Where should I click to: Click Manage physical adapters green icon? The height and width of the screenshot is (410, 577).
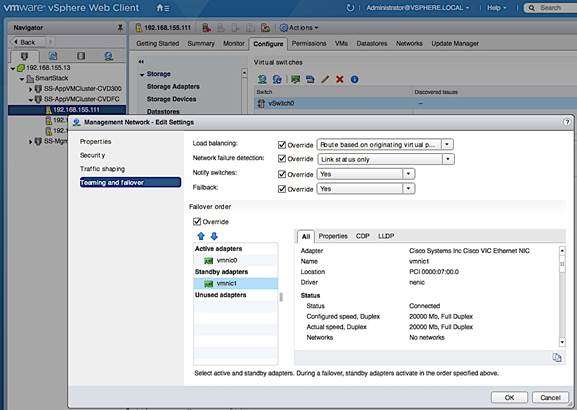point(295,79)
